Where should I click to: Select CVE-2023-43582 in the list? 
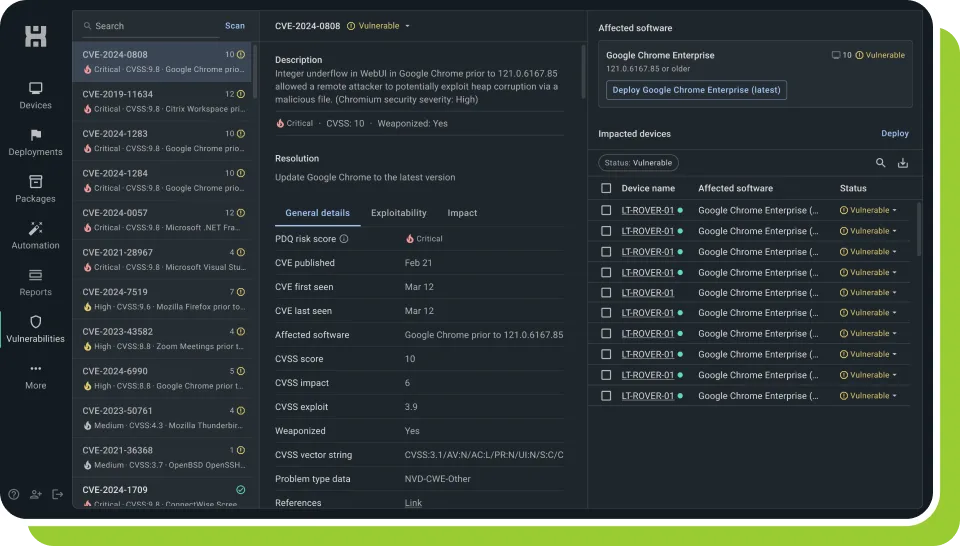(162, 338)
